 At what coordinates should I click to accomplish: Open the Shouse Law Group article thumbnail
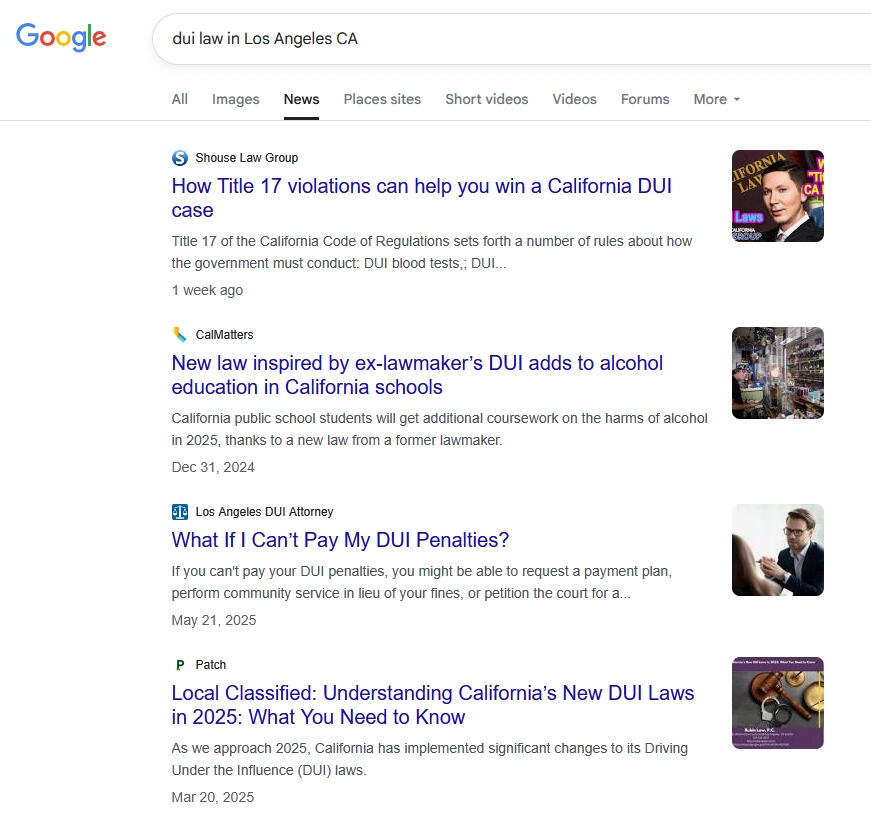click(778, 196)
